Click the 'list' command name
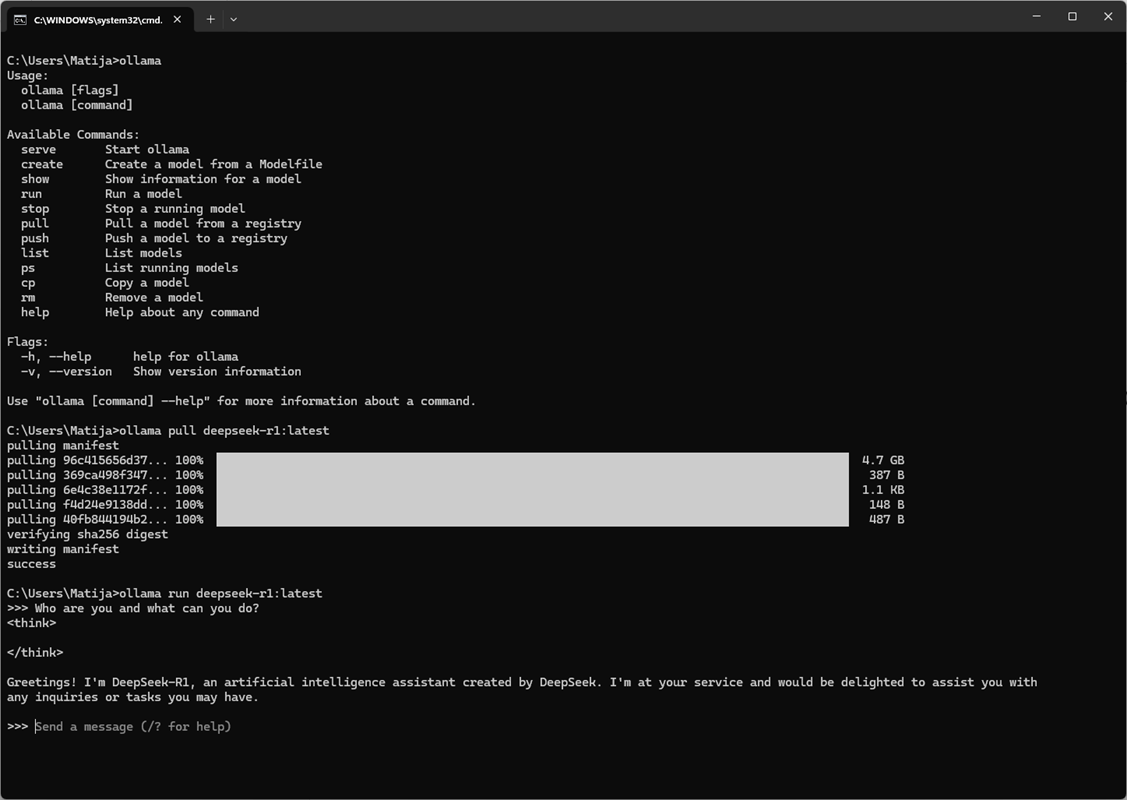 point(35,253)
